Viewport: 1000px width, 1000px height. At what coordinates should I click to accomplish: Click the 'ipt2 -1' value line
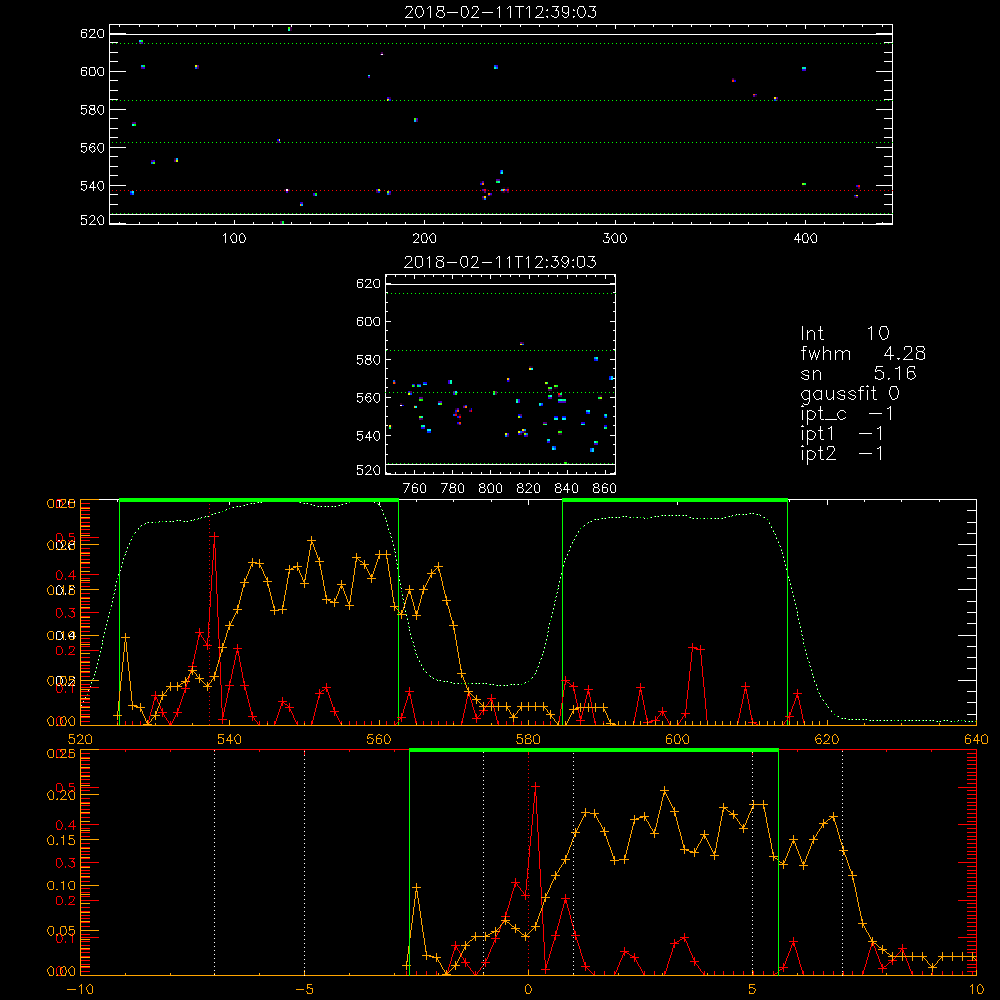pos(842,453)
